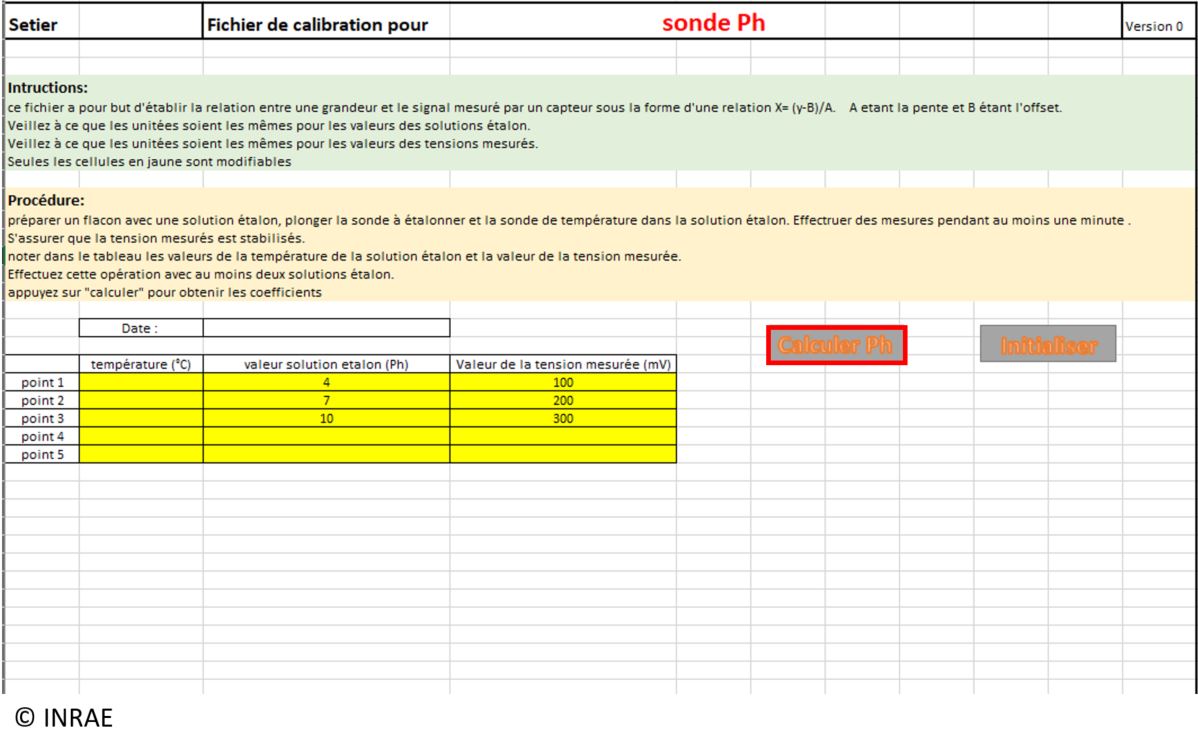Select the 'Version 0' cell
The image size is (1198, 735).
point(1154,27)
